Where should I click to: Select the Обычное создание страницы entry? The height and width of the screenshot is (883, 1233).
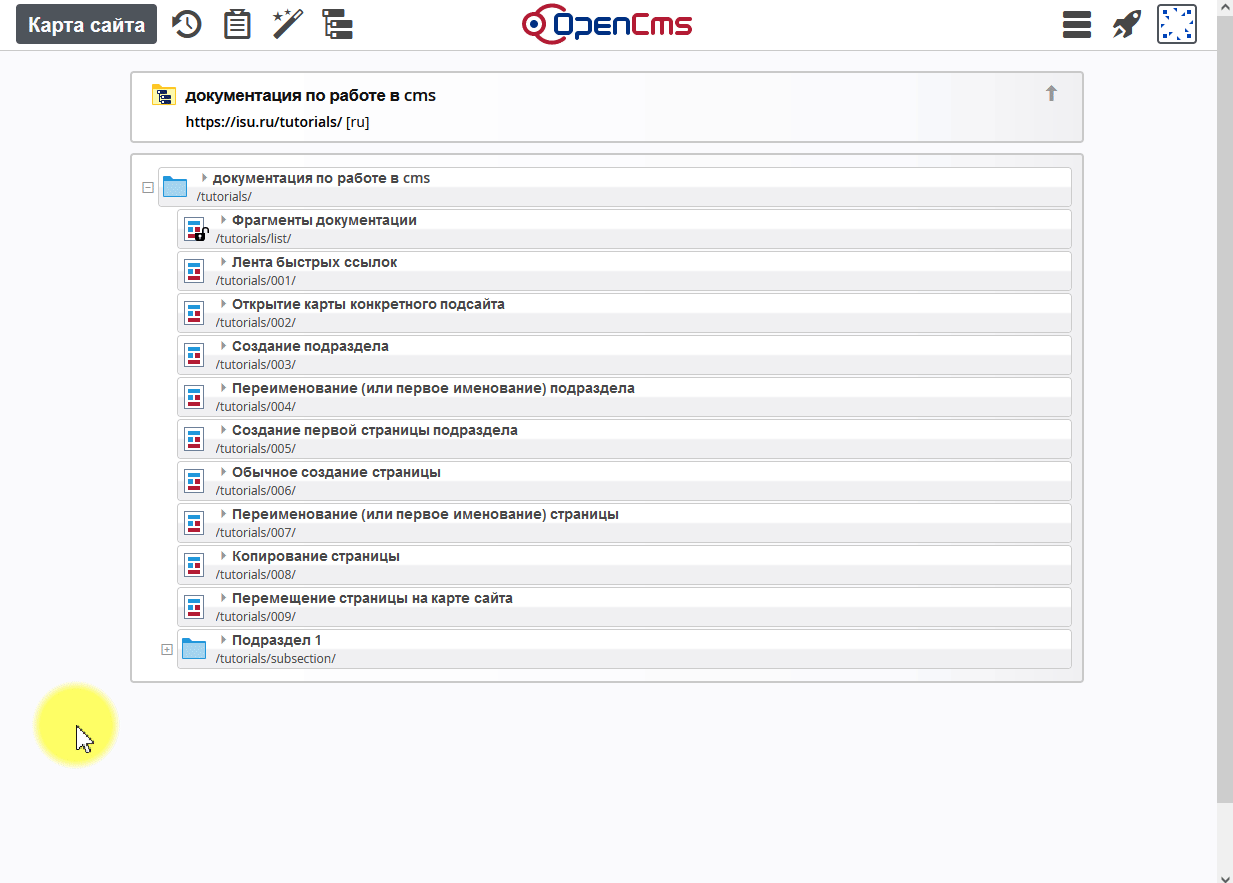pyautogui.click(x=336, y=472)
